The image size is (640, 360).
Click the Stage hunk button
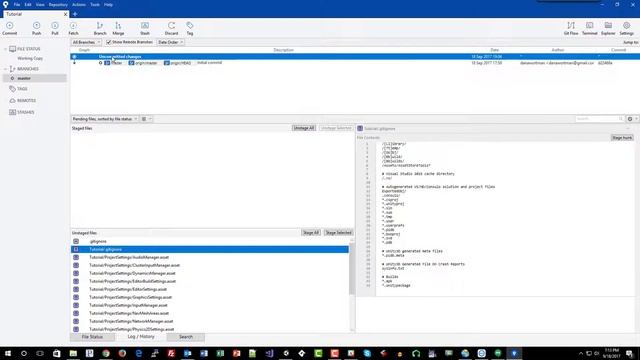[622, 138]
